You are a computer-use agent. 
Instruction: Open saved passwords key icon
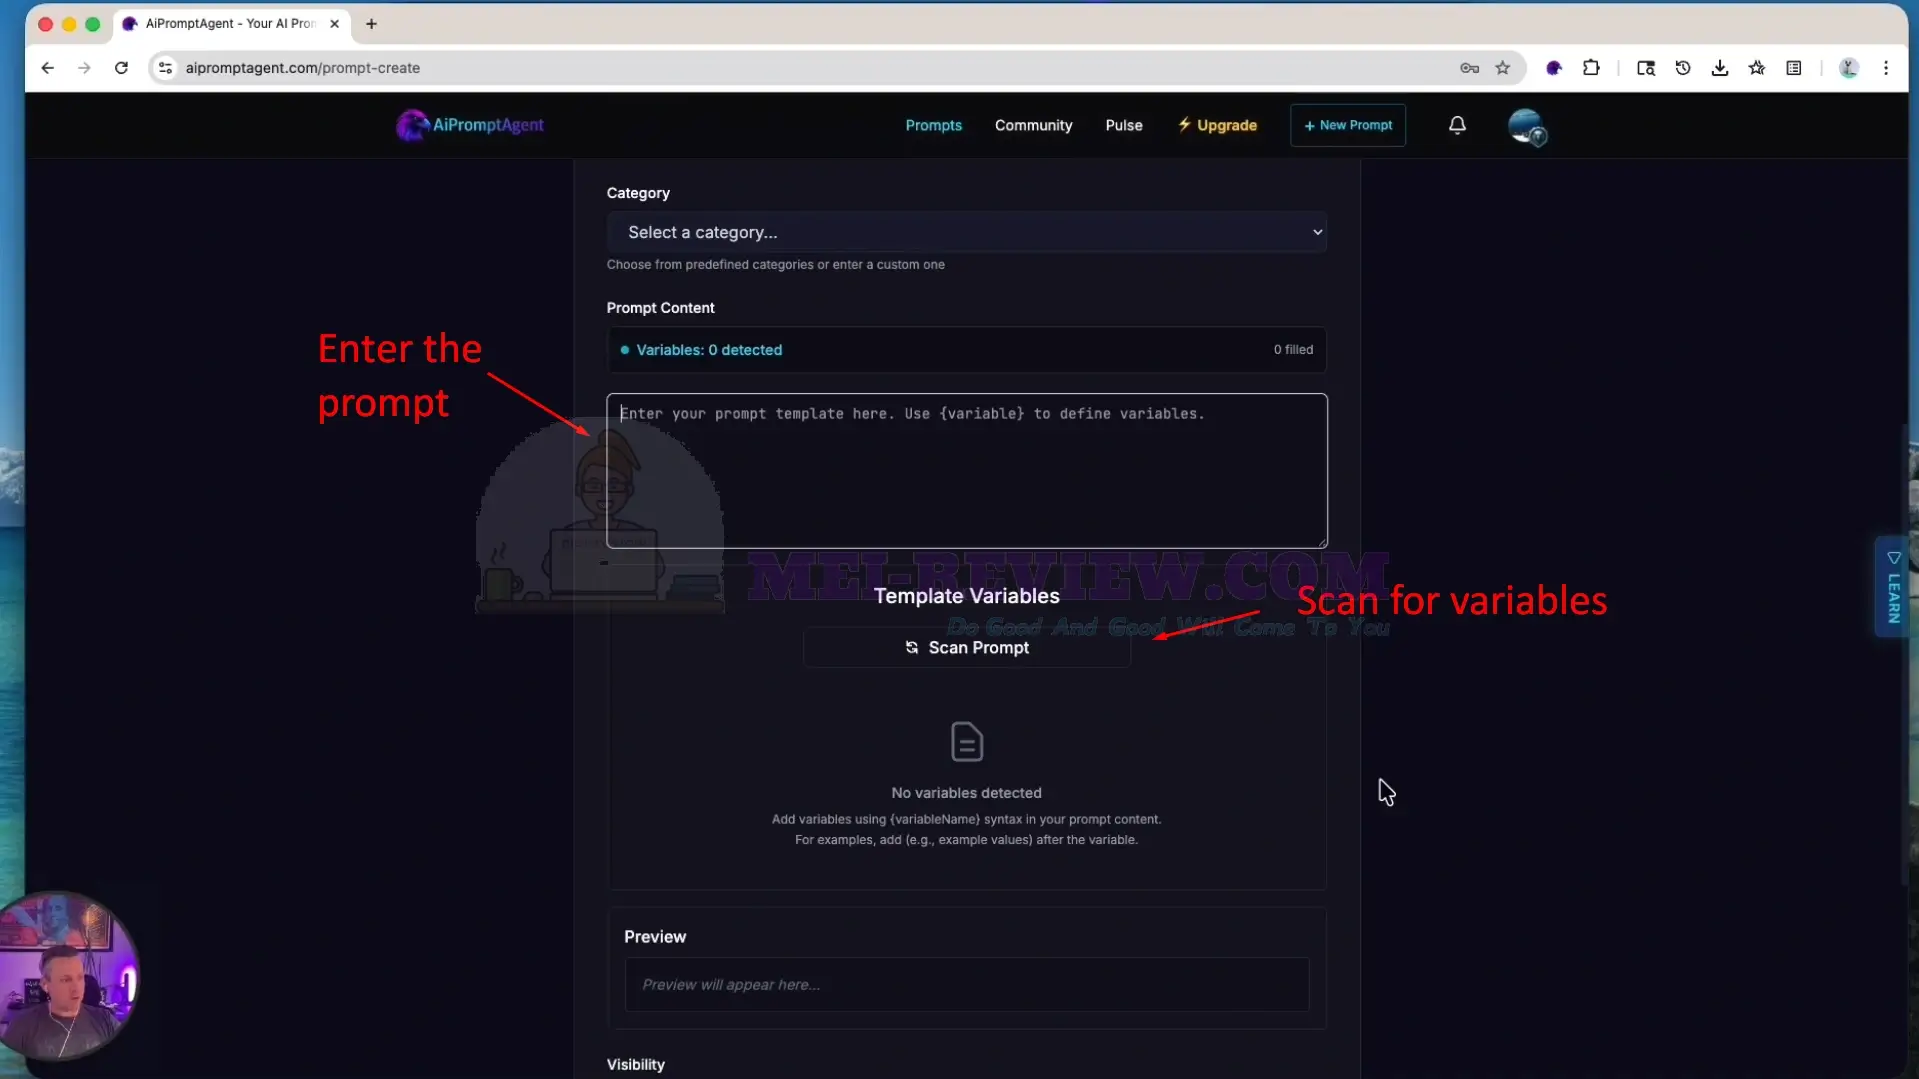coord(1469,68)
